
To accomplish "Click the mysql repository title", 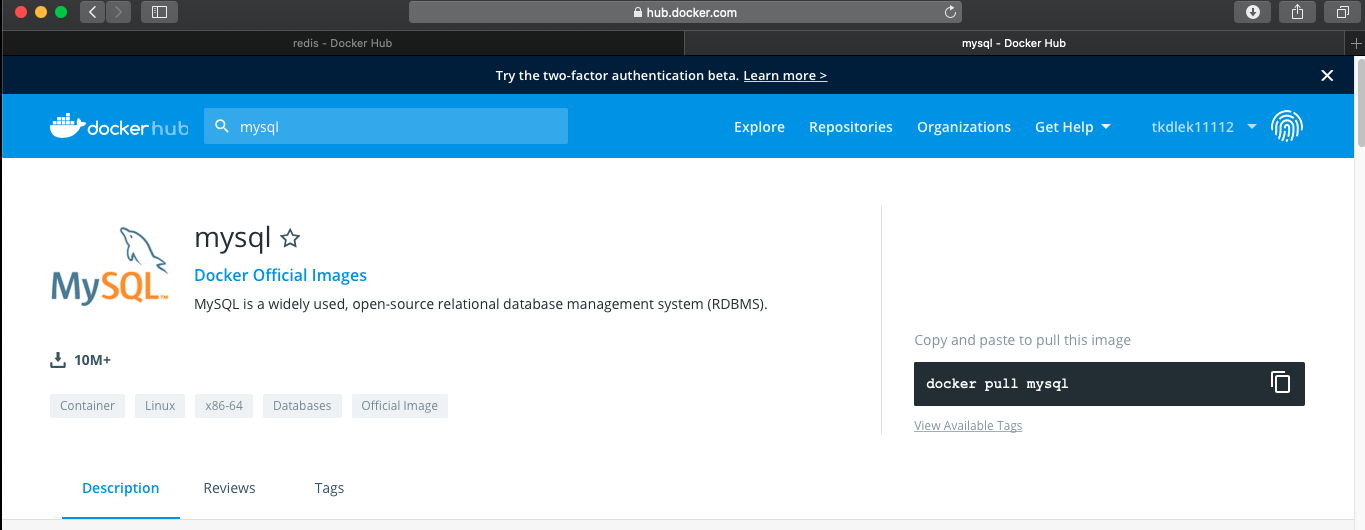I will 233,238.
